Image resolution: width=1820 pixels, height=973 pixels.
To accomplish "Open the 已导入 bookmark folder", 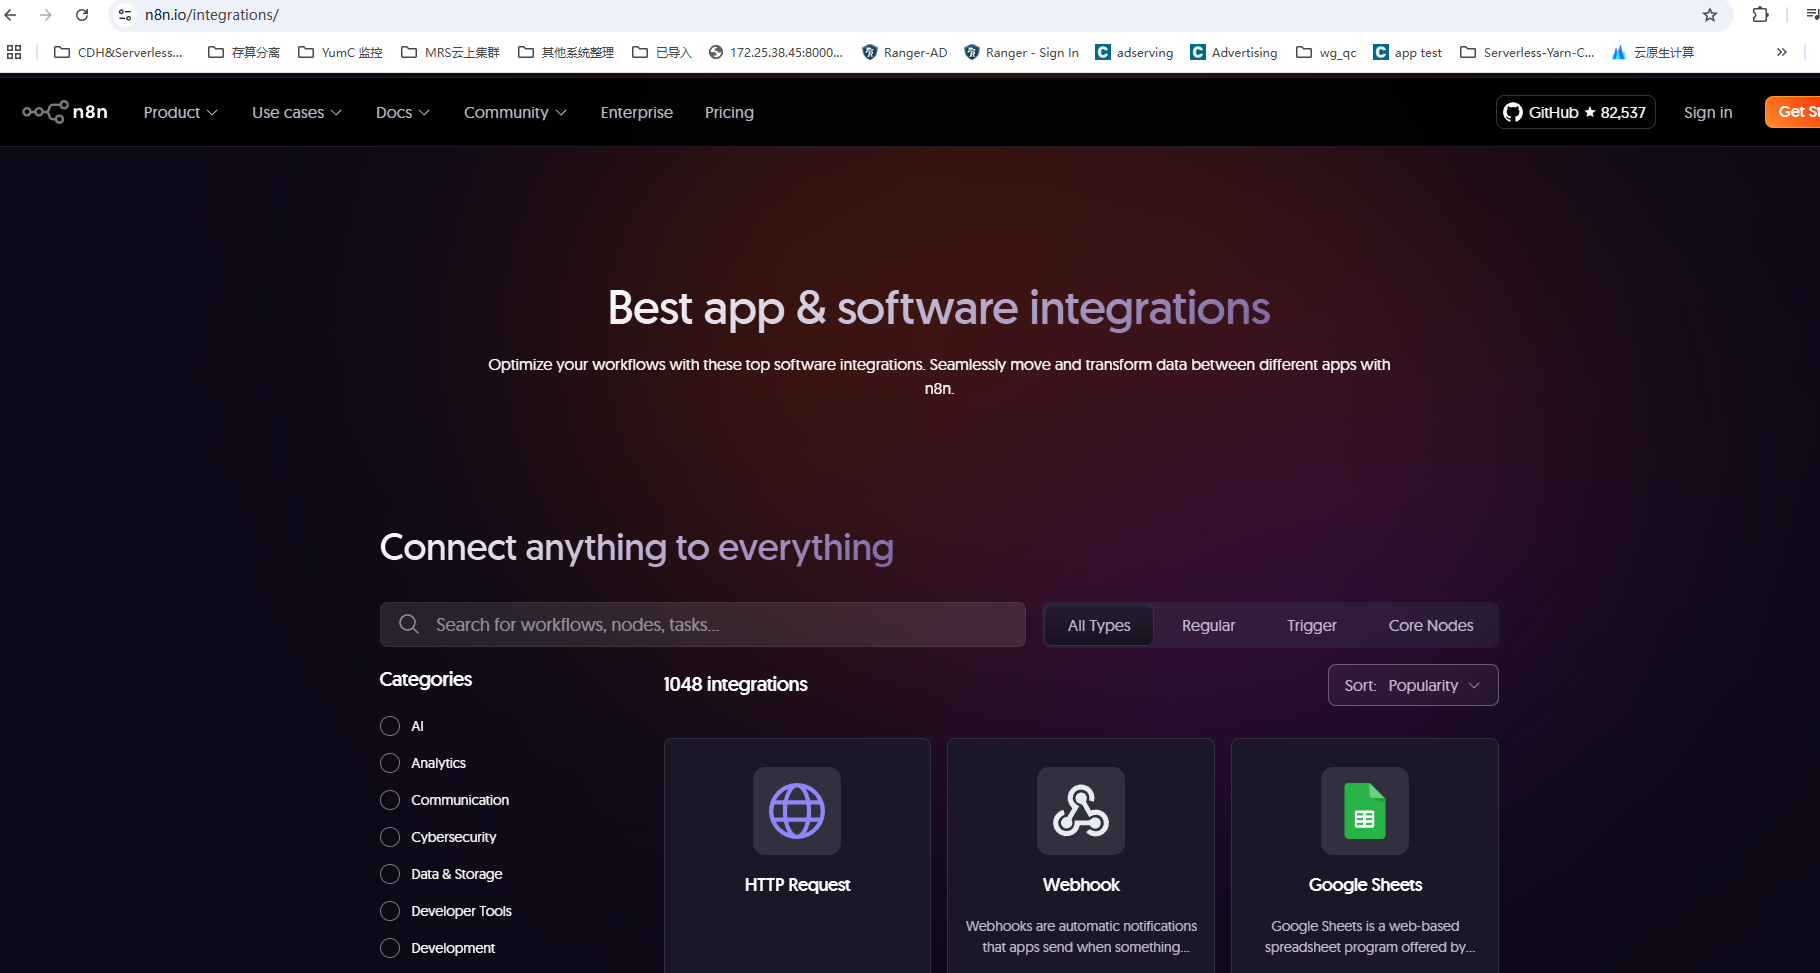I will 662,52.
